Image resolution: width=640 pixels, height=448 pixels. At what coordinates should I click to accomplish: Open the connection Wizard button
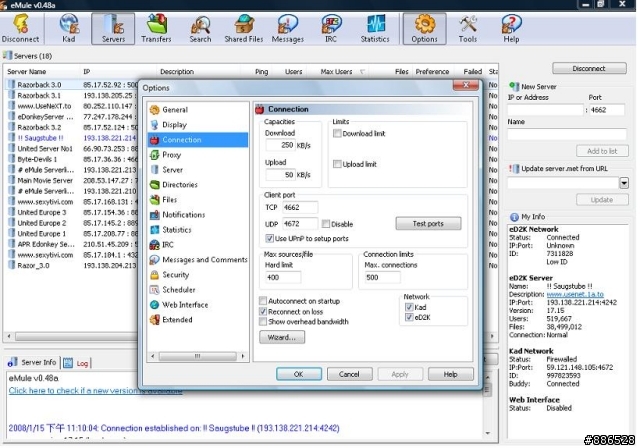(x=282, y=337)
